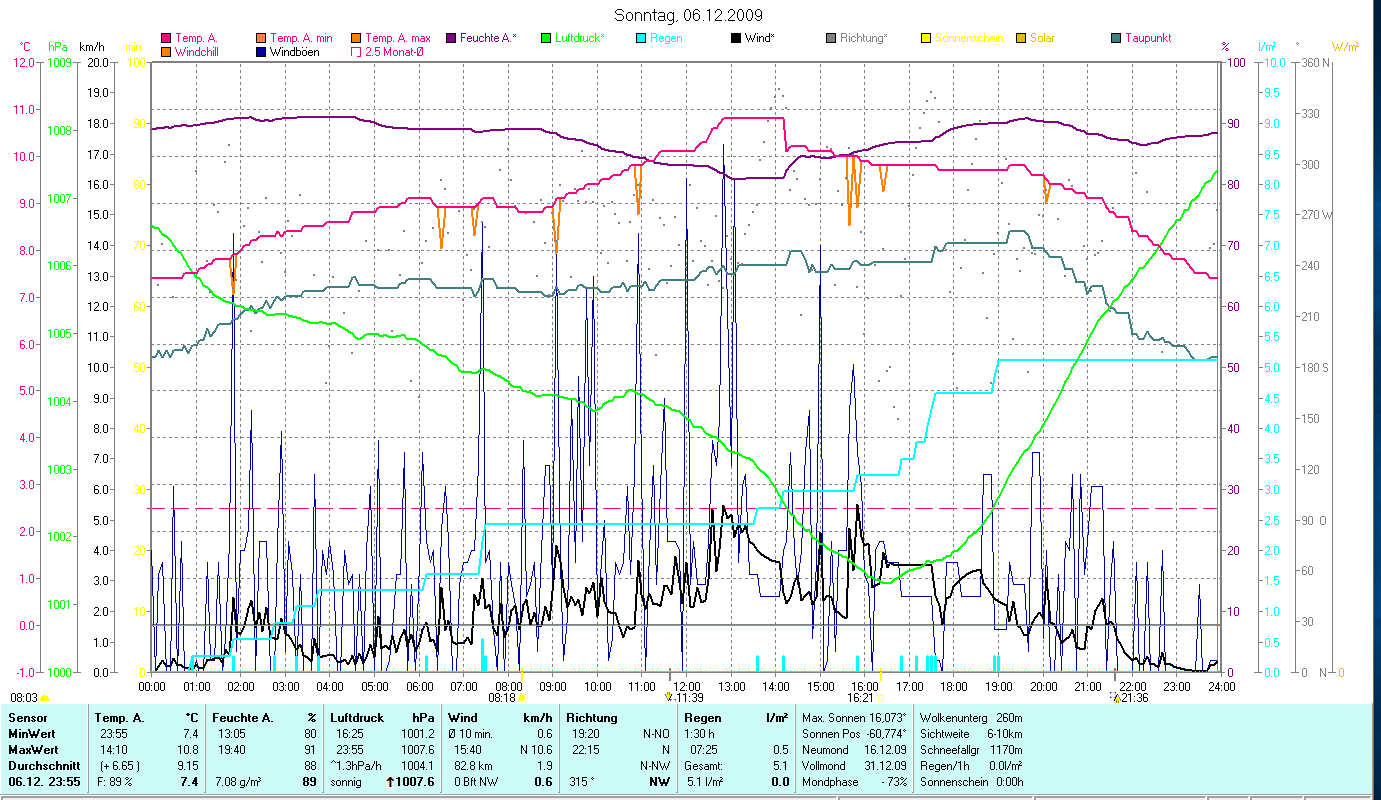
Task: Click the Vollmond 31.12.09 entry
Action: [854, 766]
